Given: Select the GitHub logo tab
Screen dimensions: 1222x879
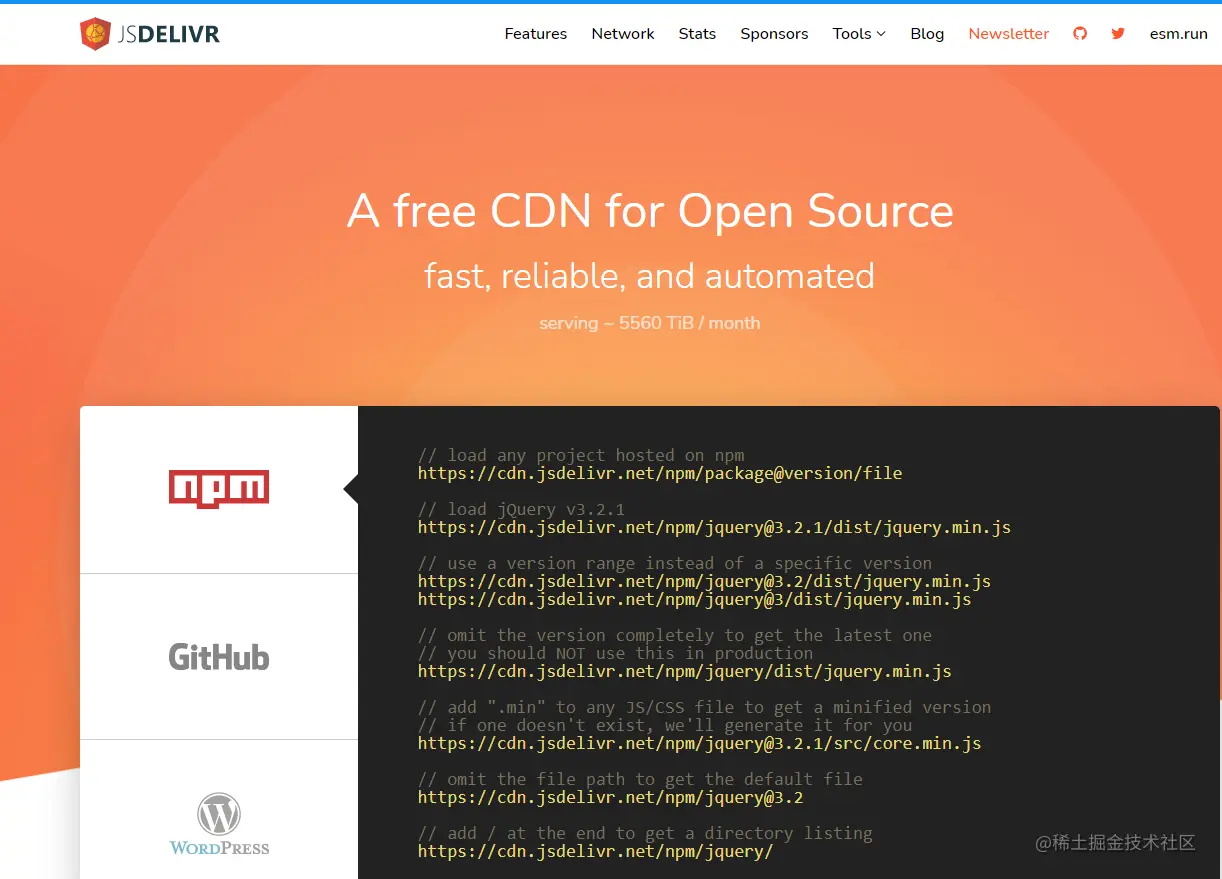Looking at the screenshot, I should (x=219, y=657).
